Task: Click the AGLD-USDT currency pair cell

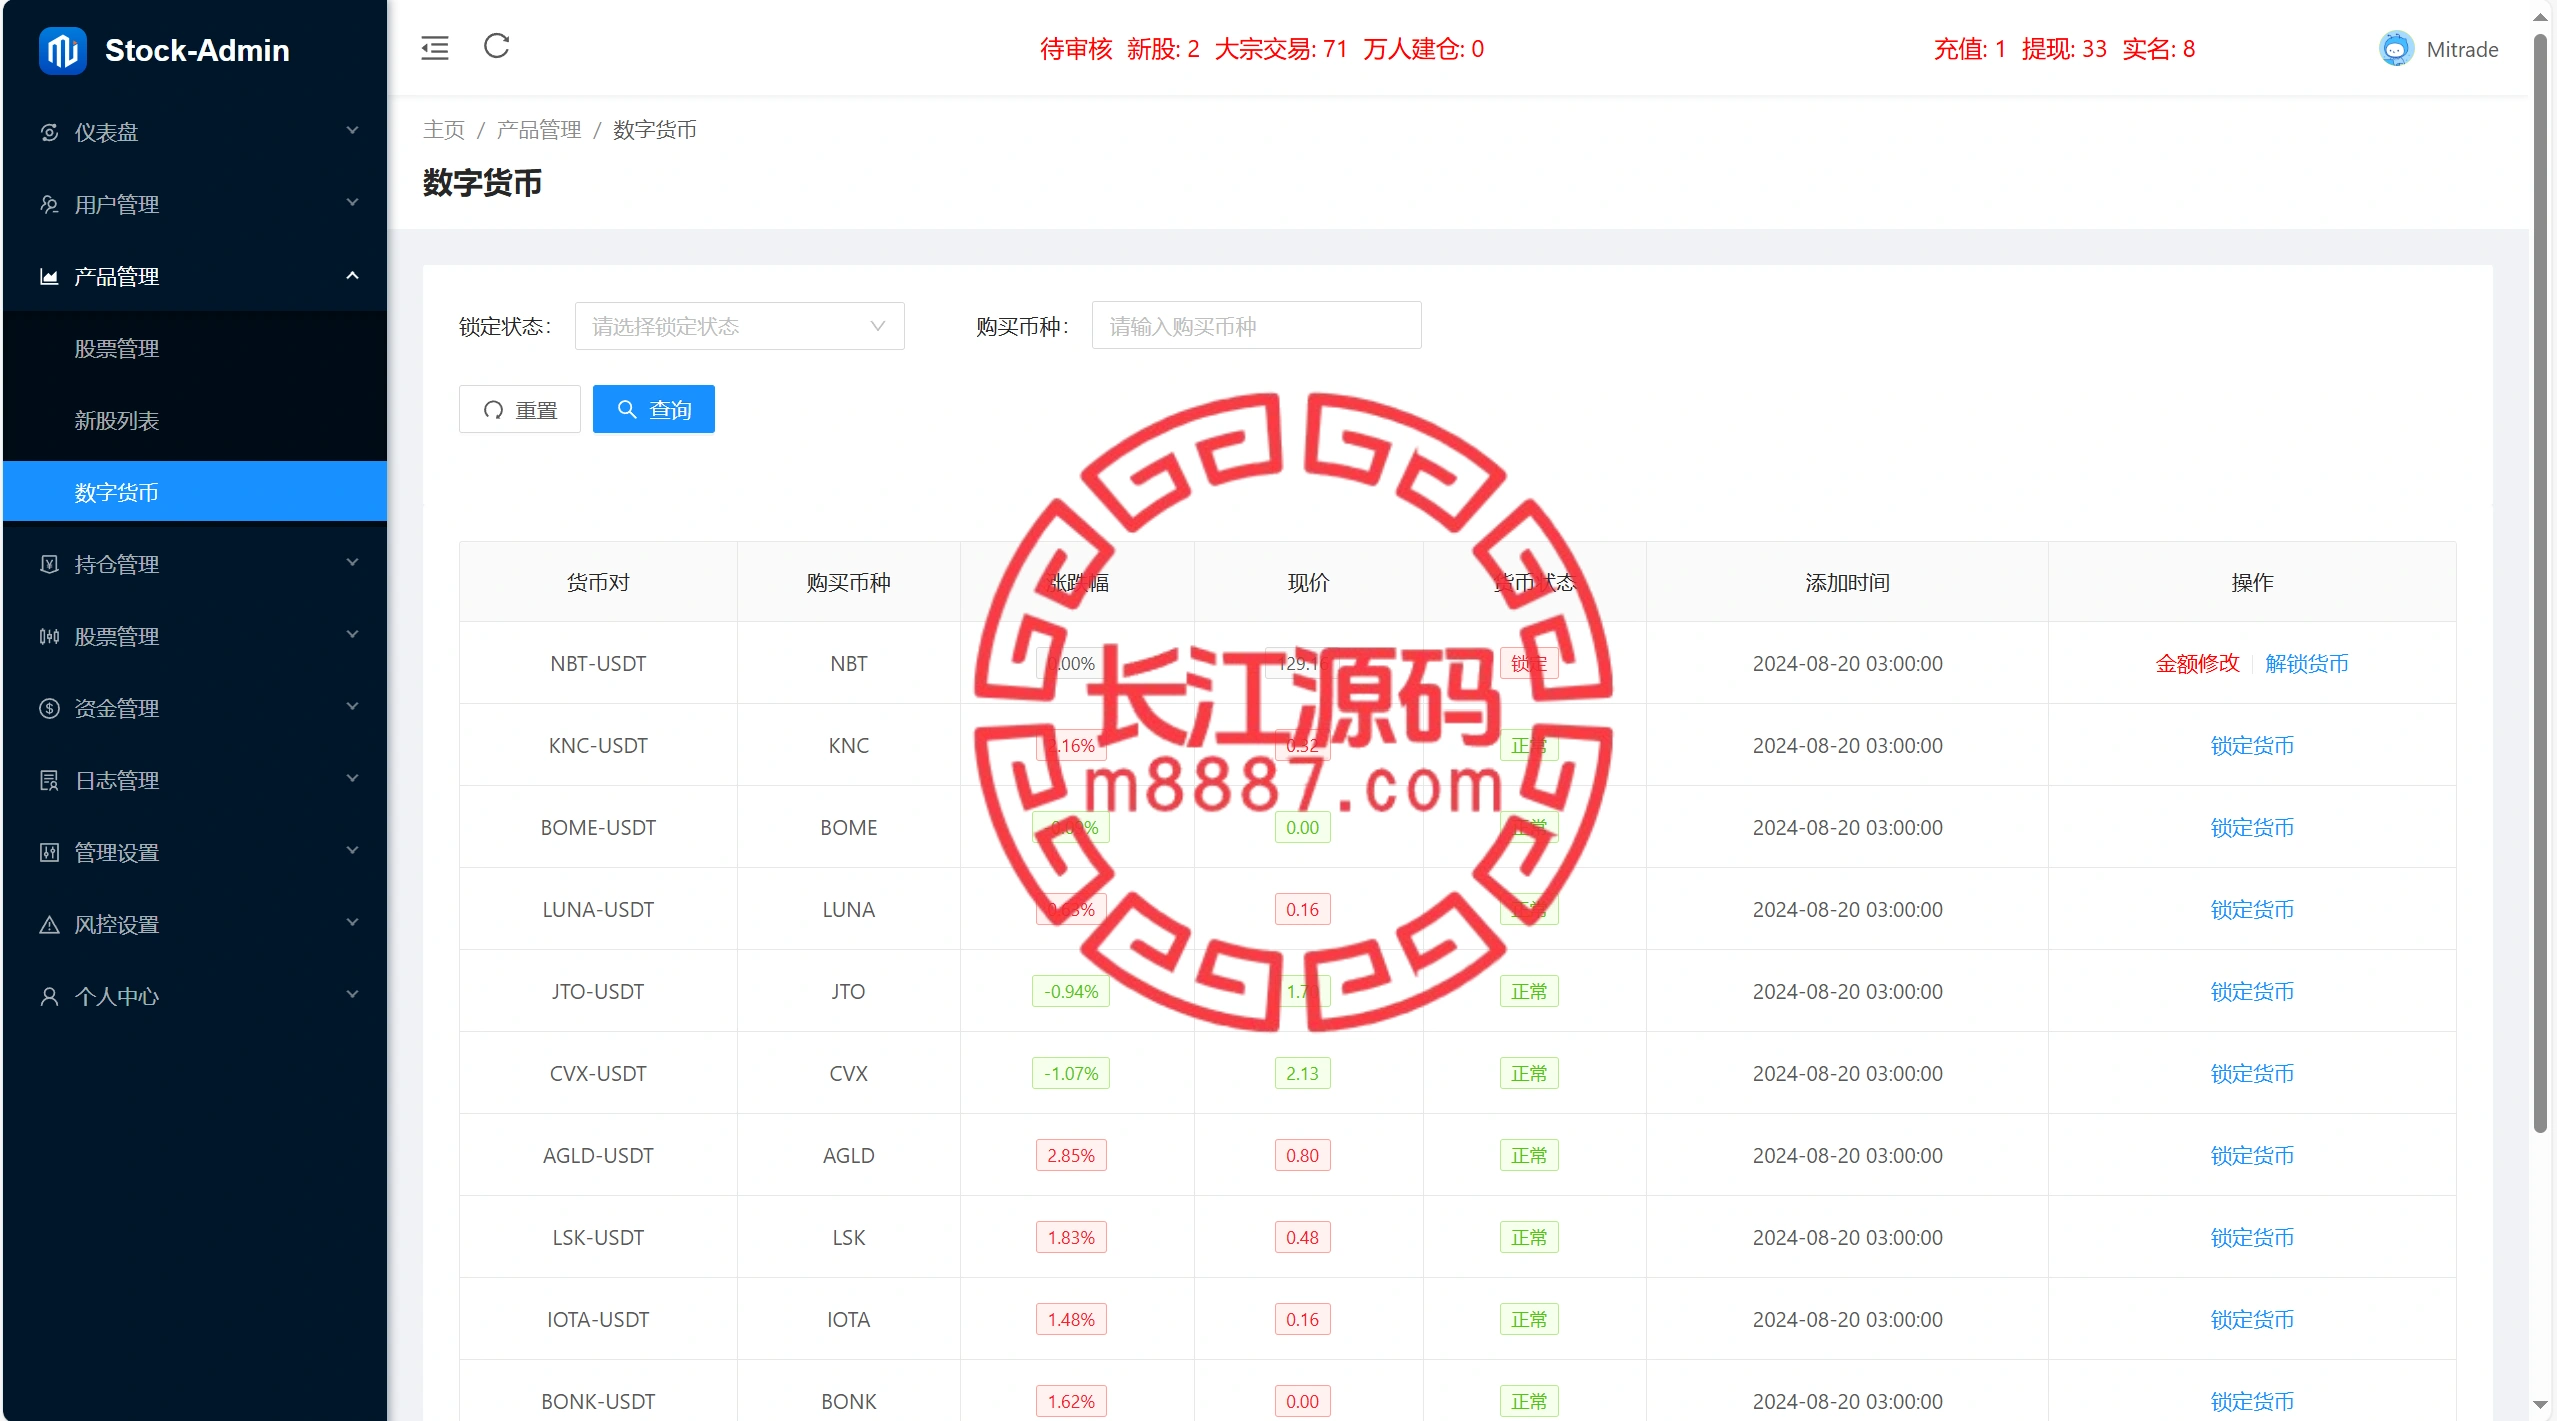Action: (598, 1155)
